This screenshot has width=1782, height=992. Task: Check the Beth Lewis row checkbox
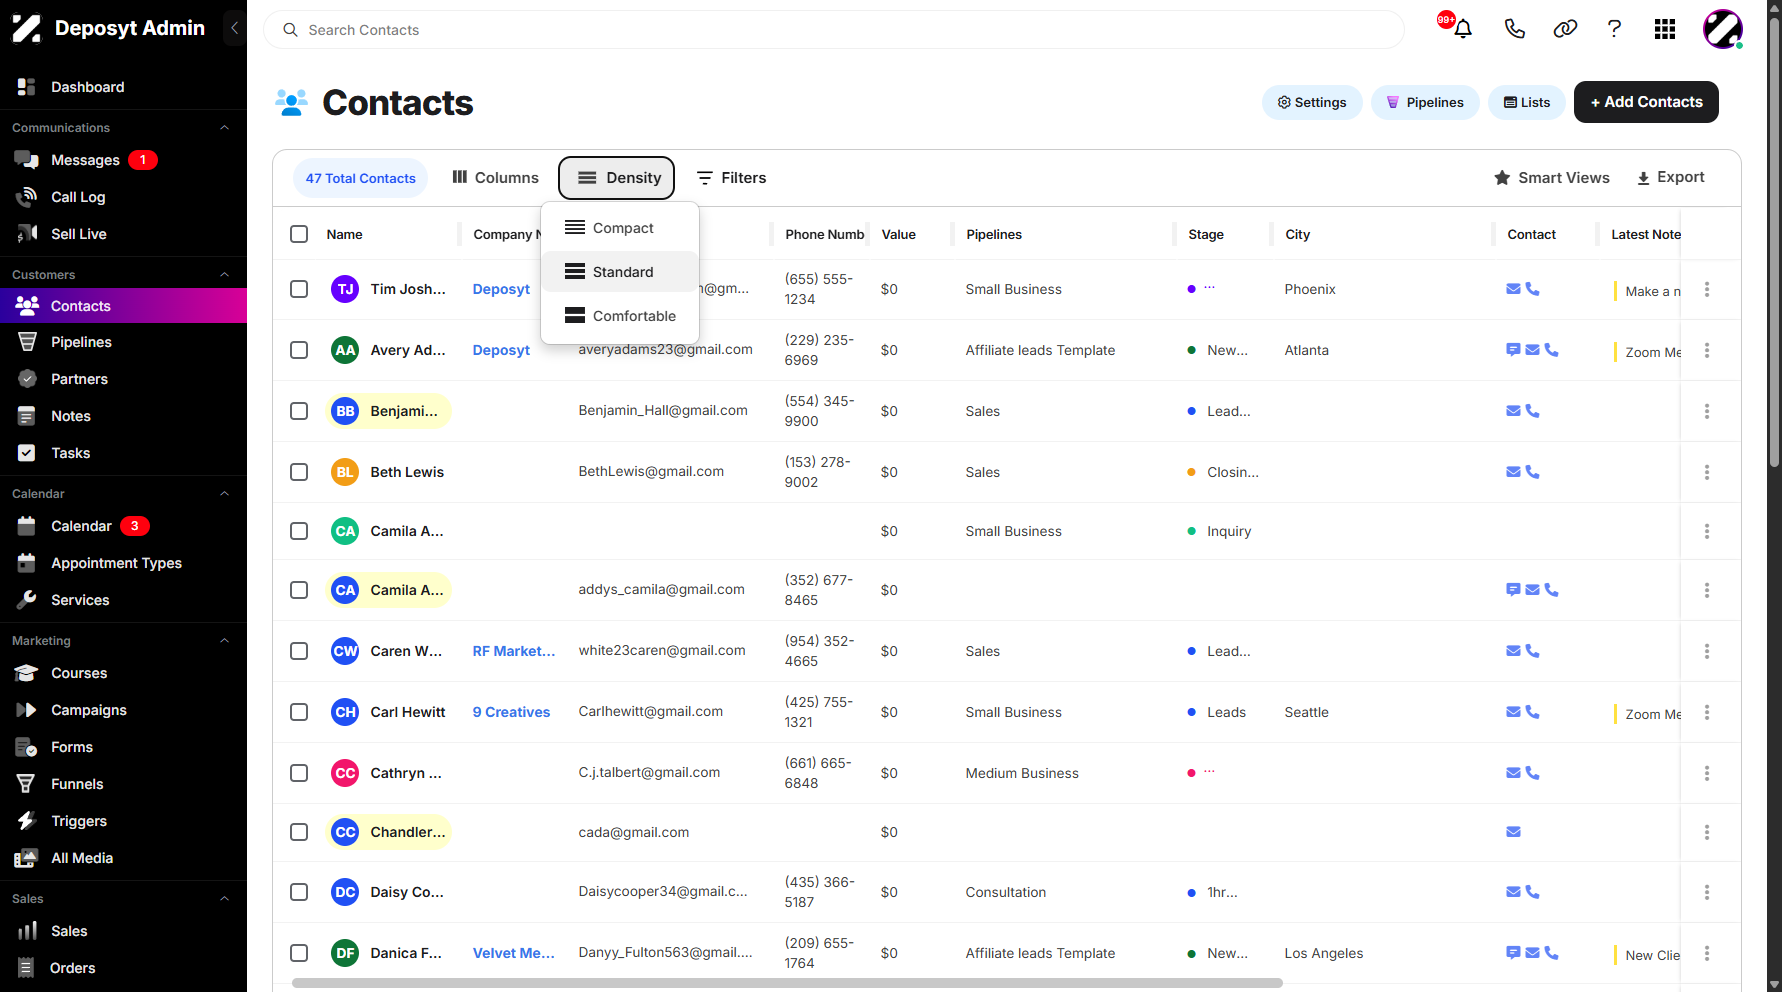(x=299, y=472)
